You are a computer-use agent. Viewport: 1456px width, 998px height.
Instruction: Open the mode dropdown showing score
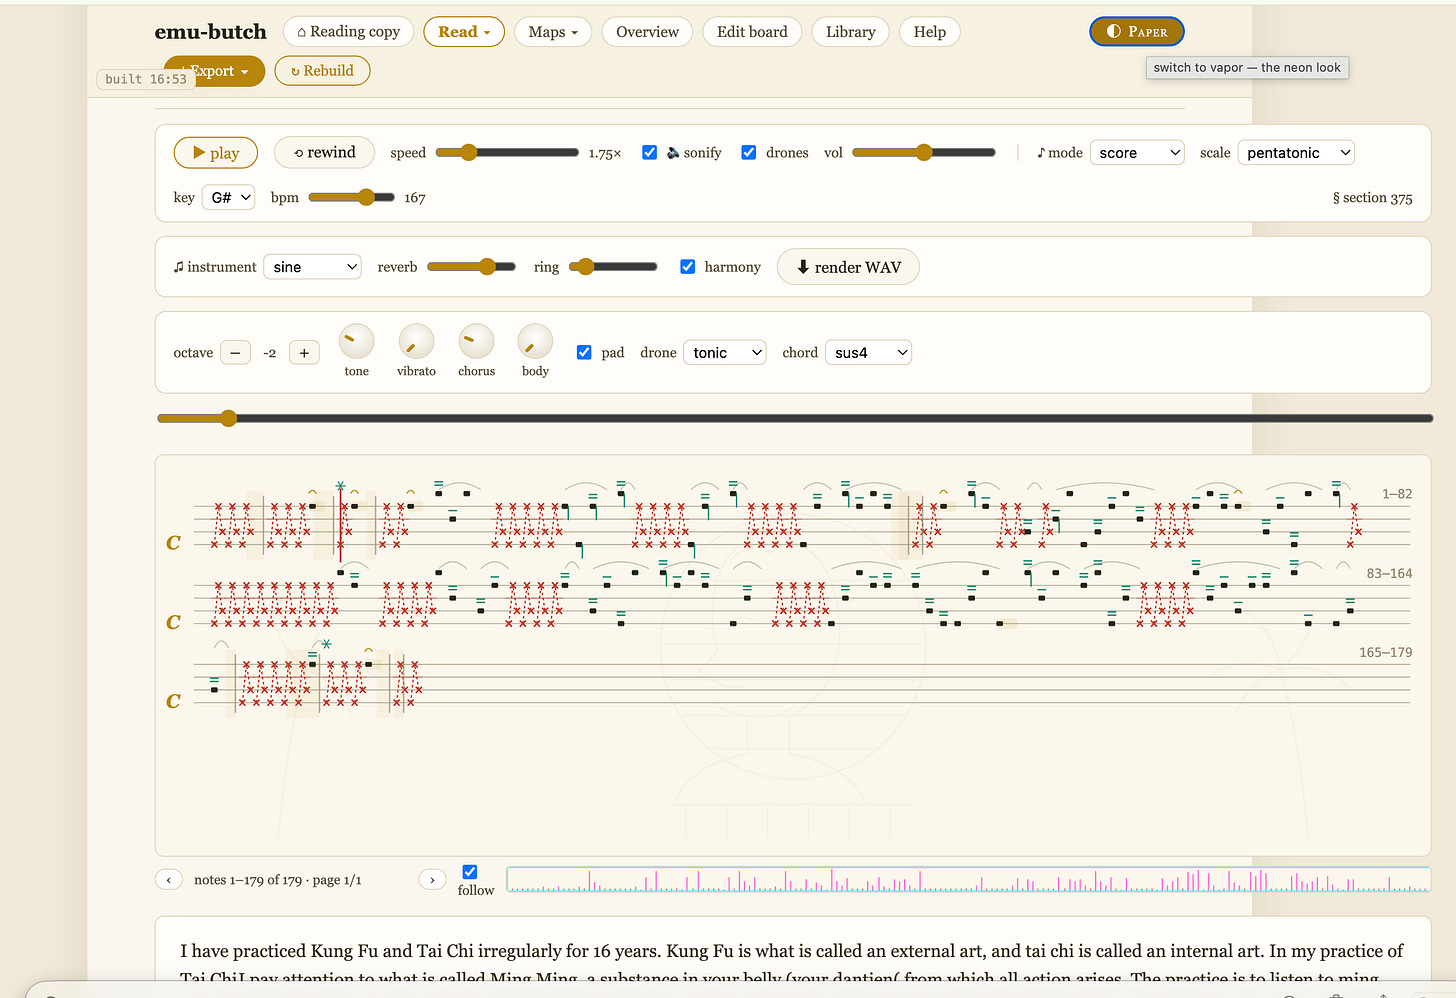[1137, 153]
